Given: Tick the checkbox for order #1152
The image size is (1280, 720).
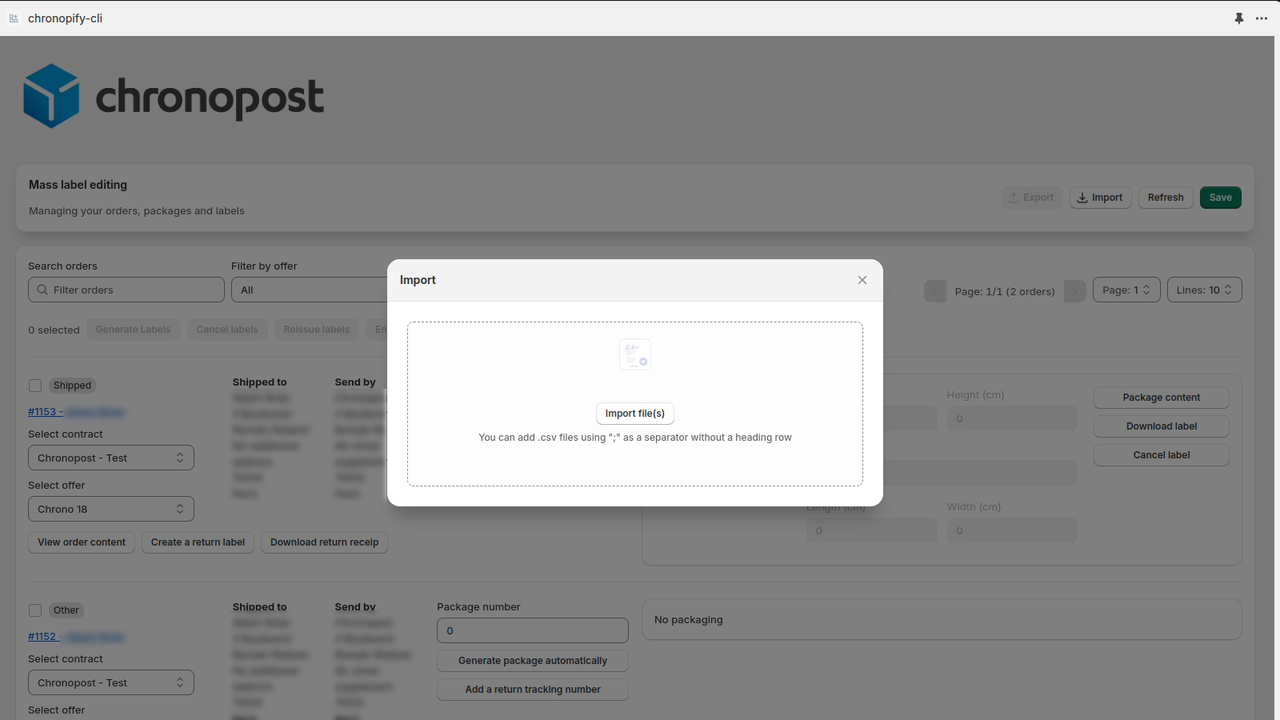Looking at the screenshot, I should 35,610.
